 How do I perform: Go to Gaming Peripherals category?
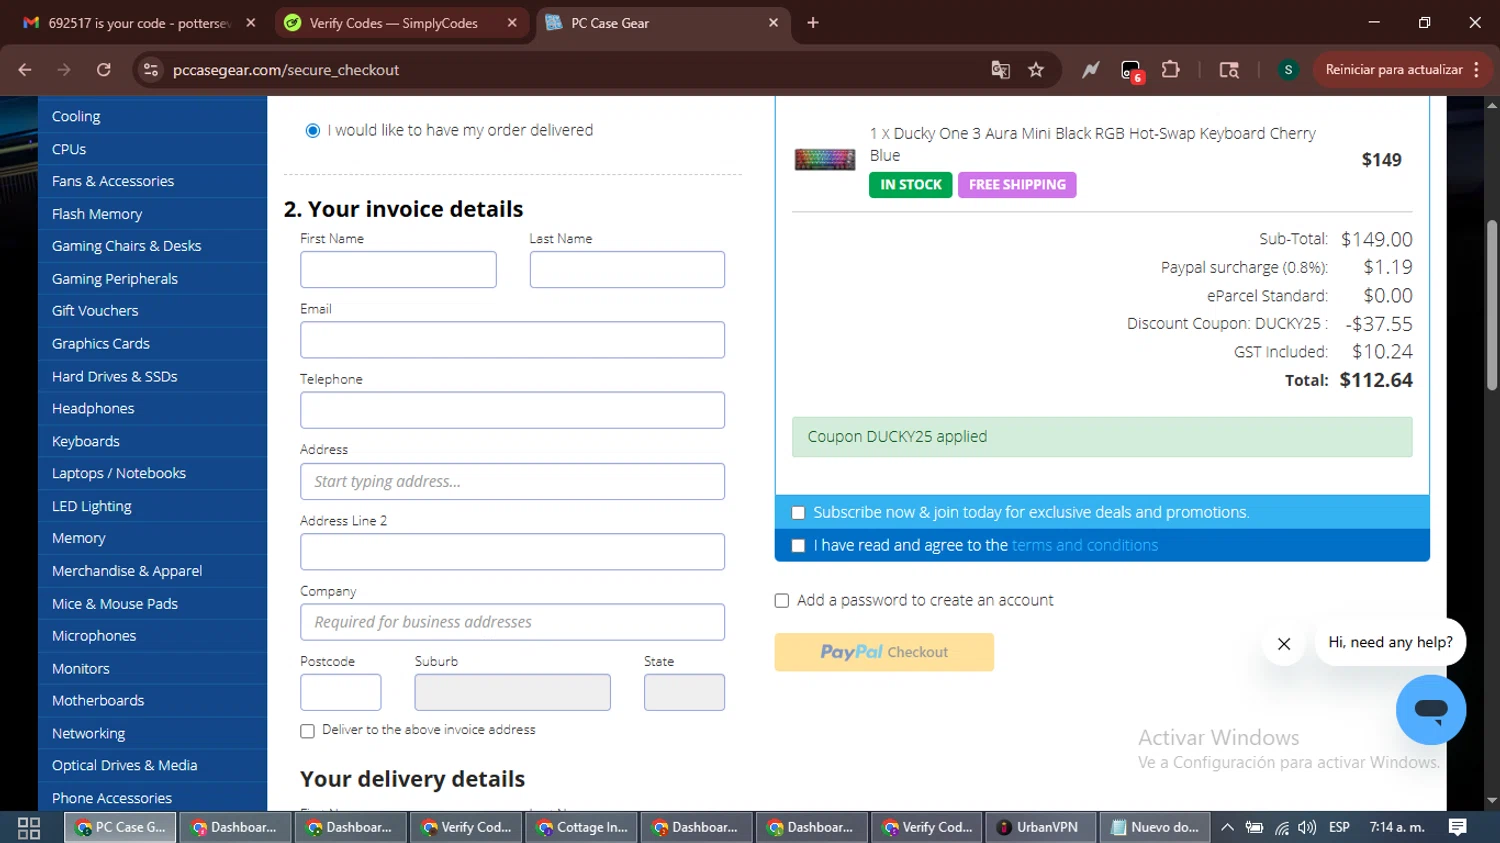[115, 278]
